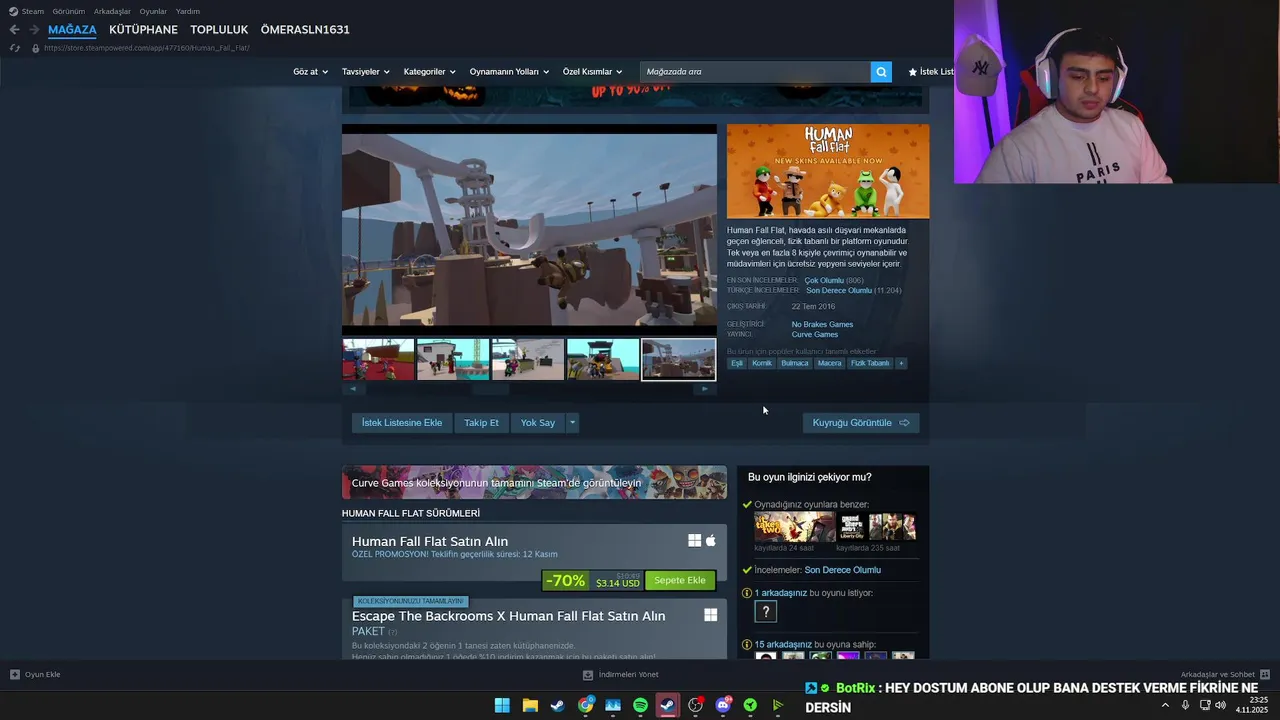Expand the Kategoriler dropdown
Image resolution: width=1280 pixels, height=720 pixels.
point(429,72)
